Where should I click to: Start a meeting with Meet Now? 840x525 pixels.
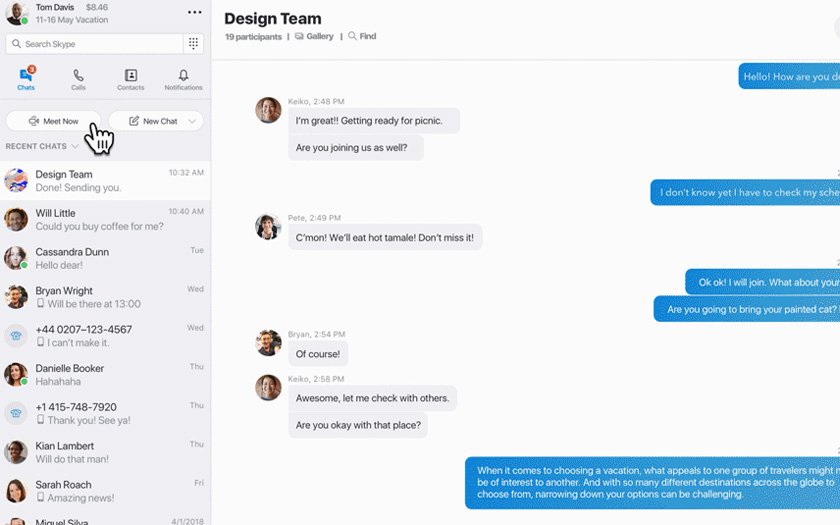53,121
